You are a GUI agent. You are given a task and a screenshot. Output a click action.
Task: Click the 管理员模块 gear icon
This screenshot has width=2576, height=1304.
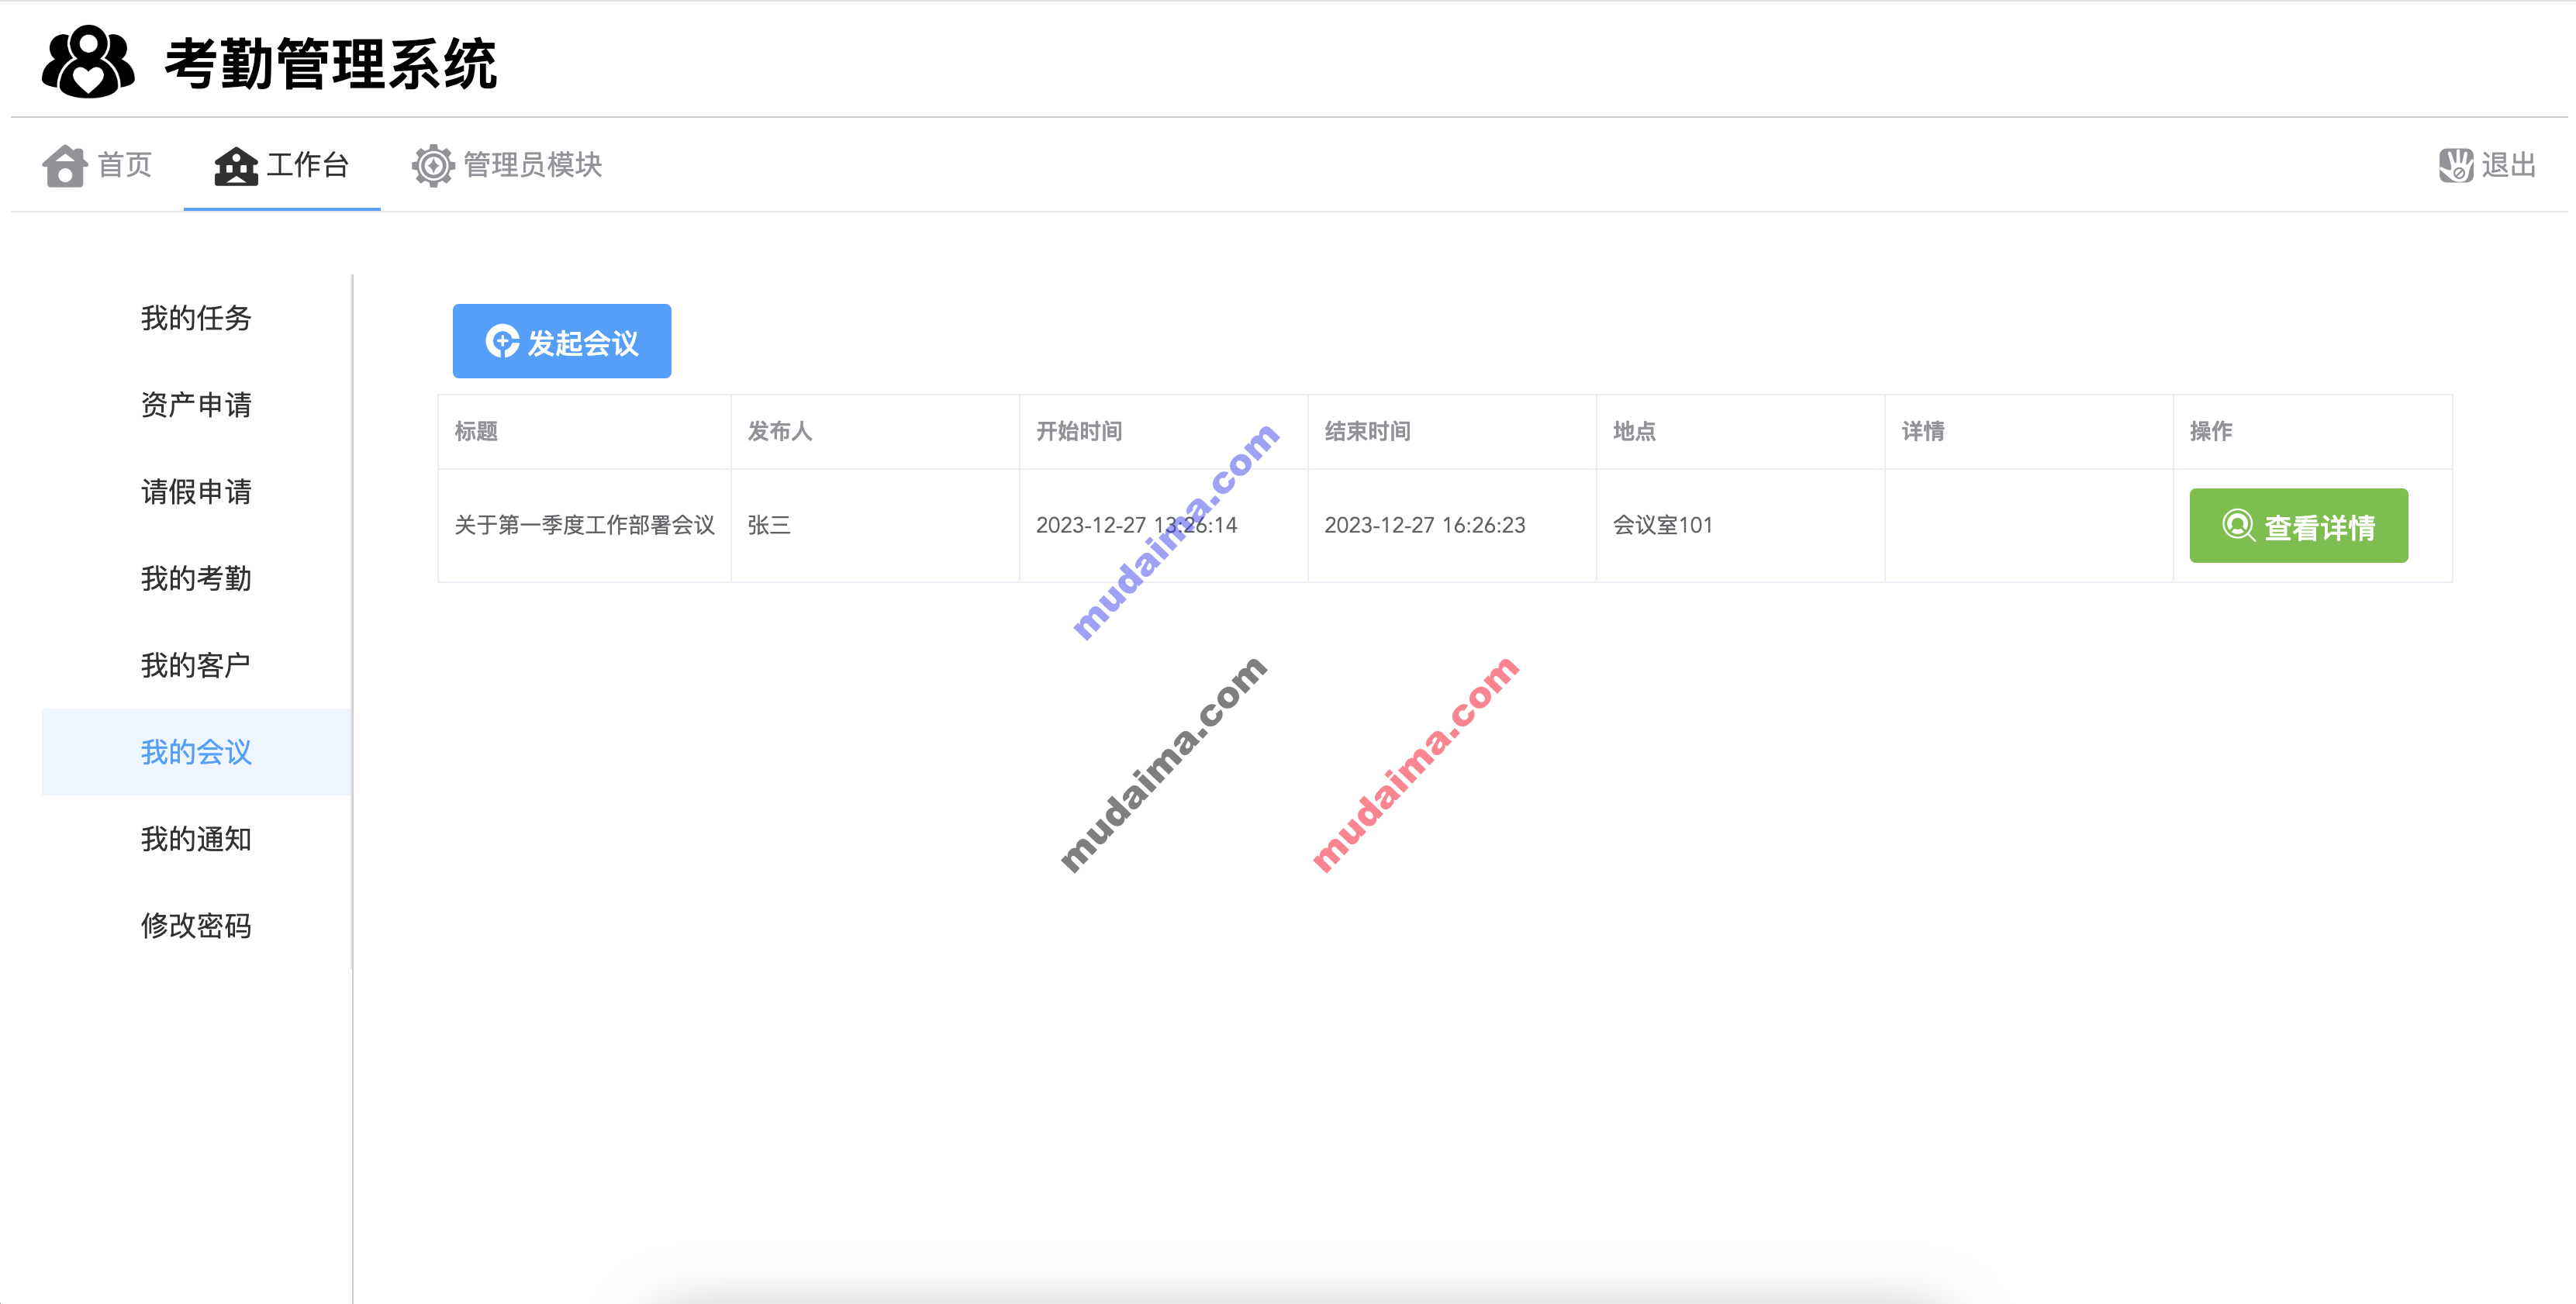coord(433,165)
